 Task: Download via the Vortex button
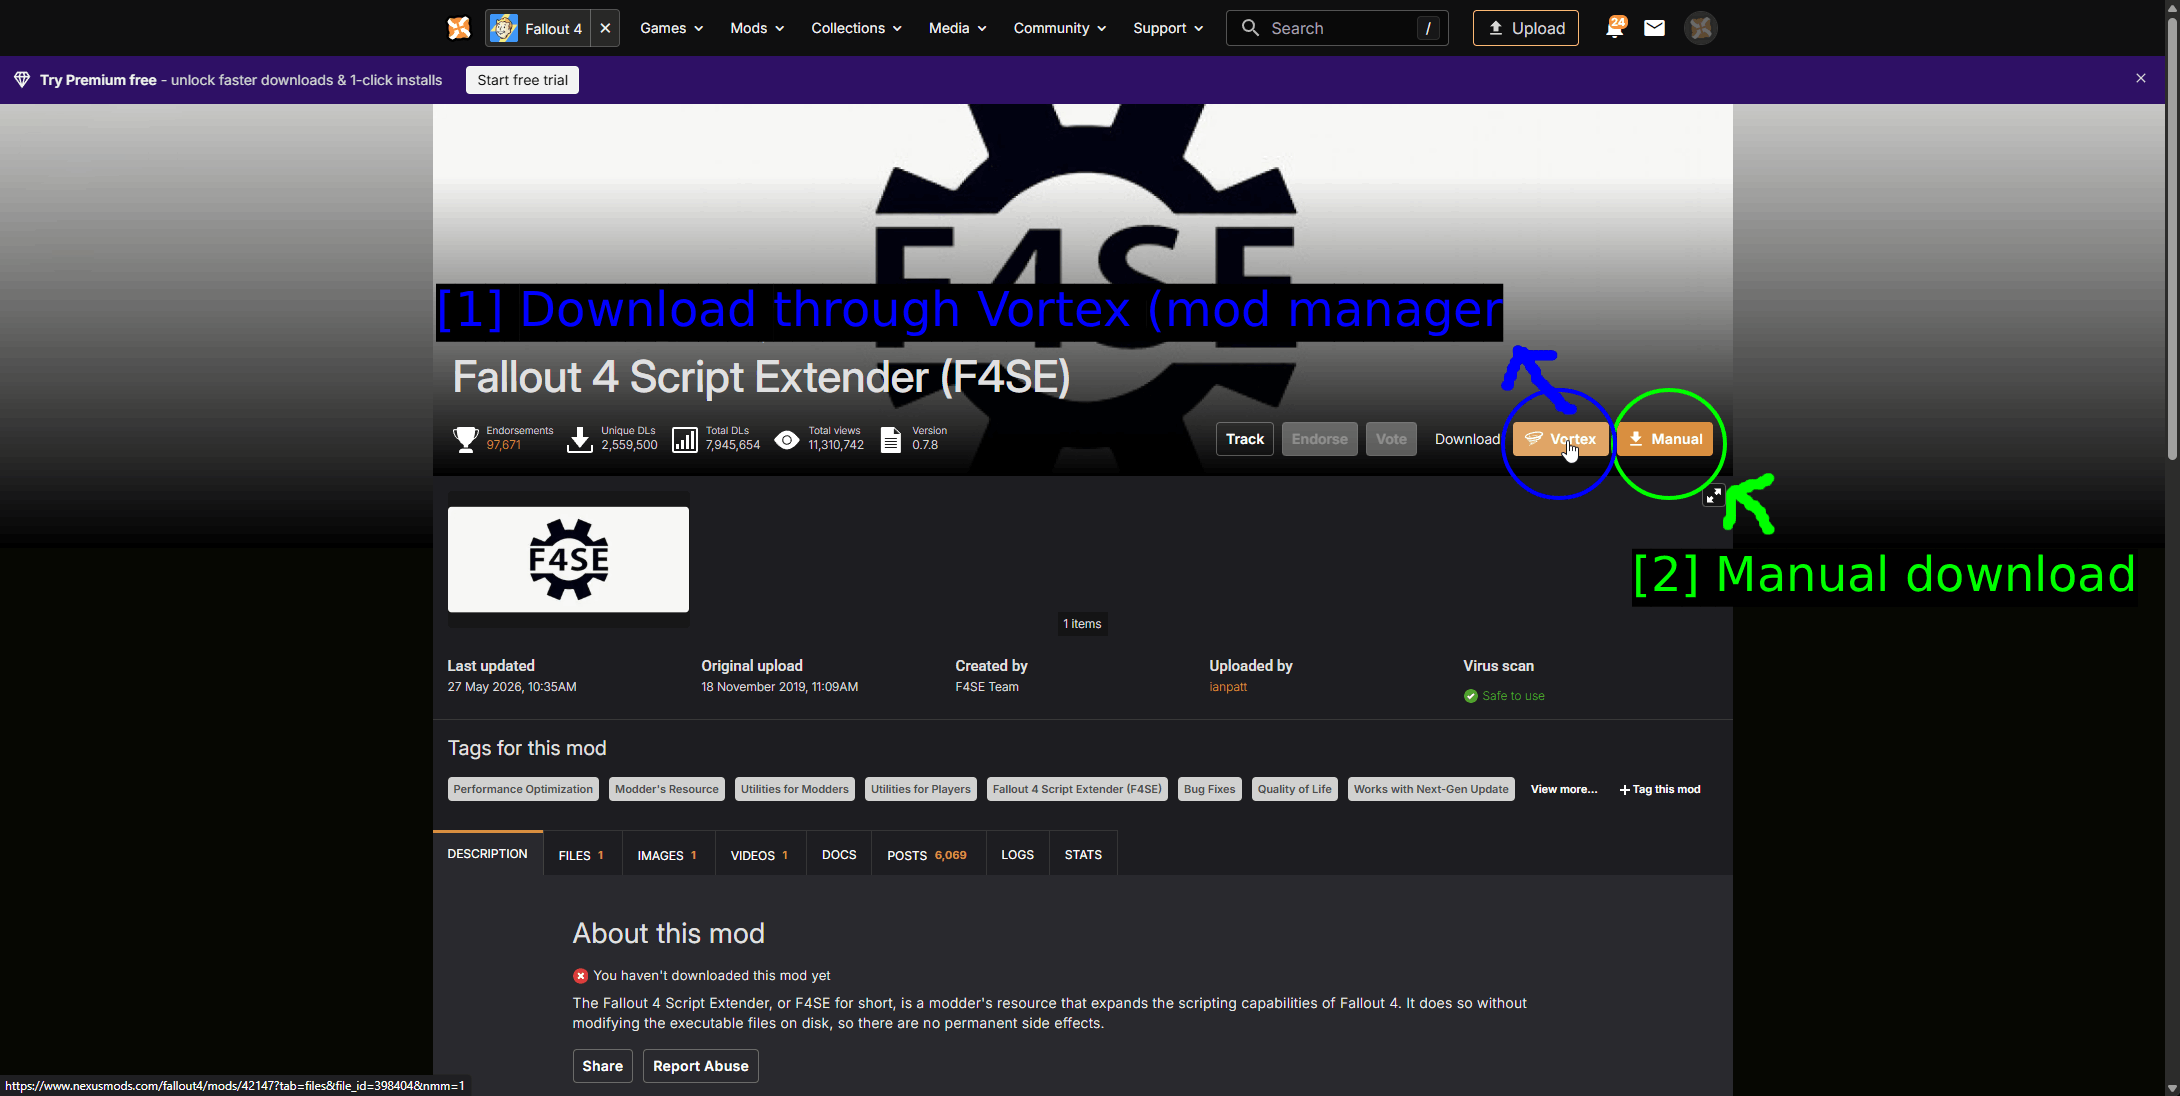(1560, 439)
